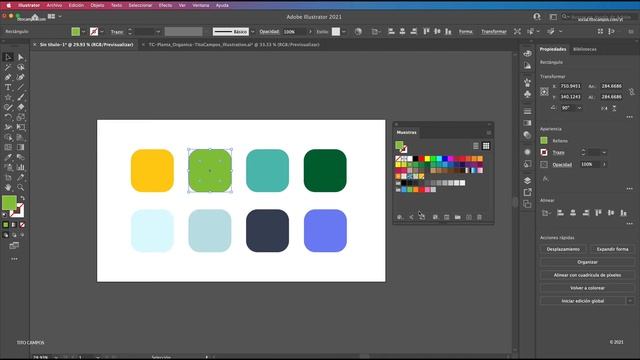The image size is (640, 360).
Task: Click large green fill box in toolbox
Action: coord(9,202)
